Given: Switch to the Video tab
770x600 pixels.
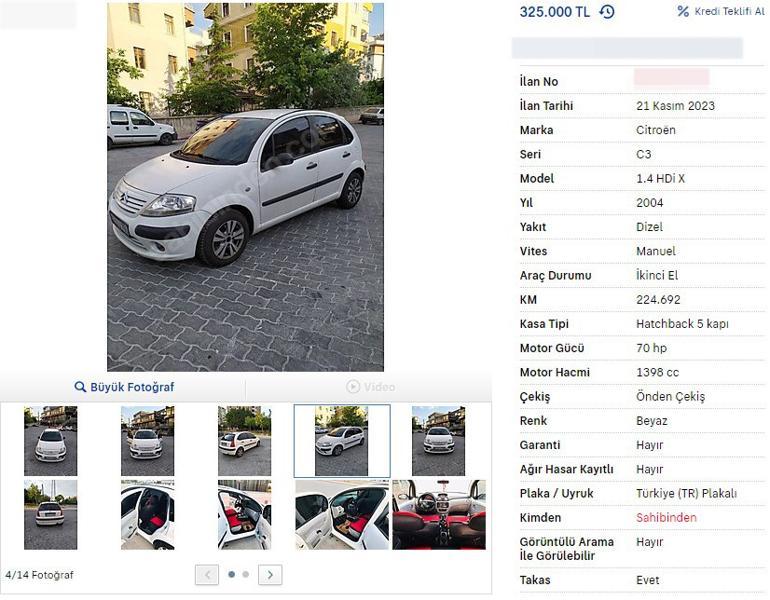Looking at the screenshot, I should (369, 387).
